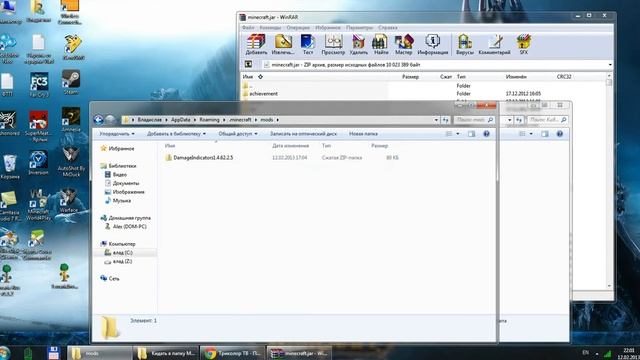Click the Windows Start button

pos(4,353)
